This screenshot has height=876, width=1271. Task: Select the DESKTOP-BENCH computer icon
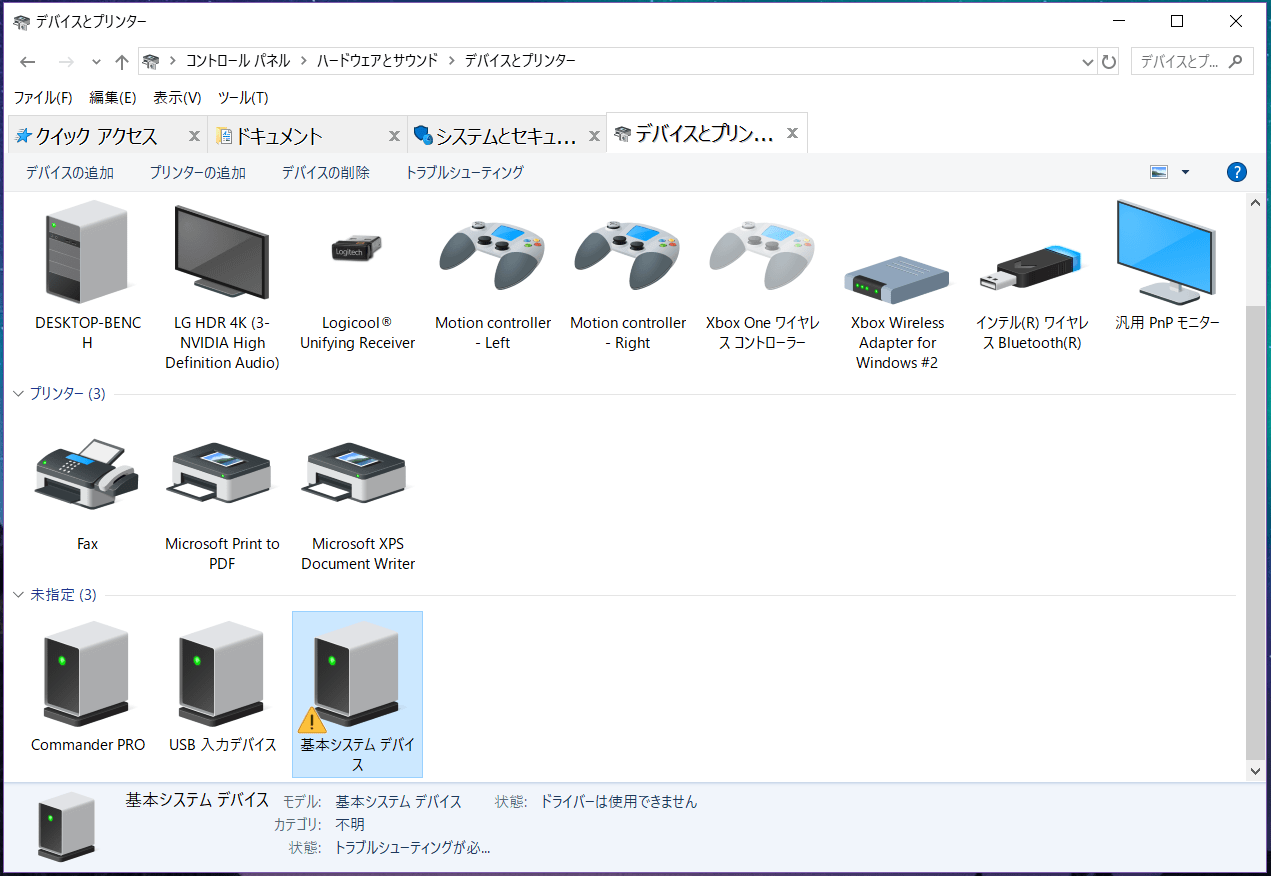coord(87,250)
